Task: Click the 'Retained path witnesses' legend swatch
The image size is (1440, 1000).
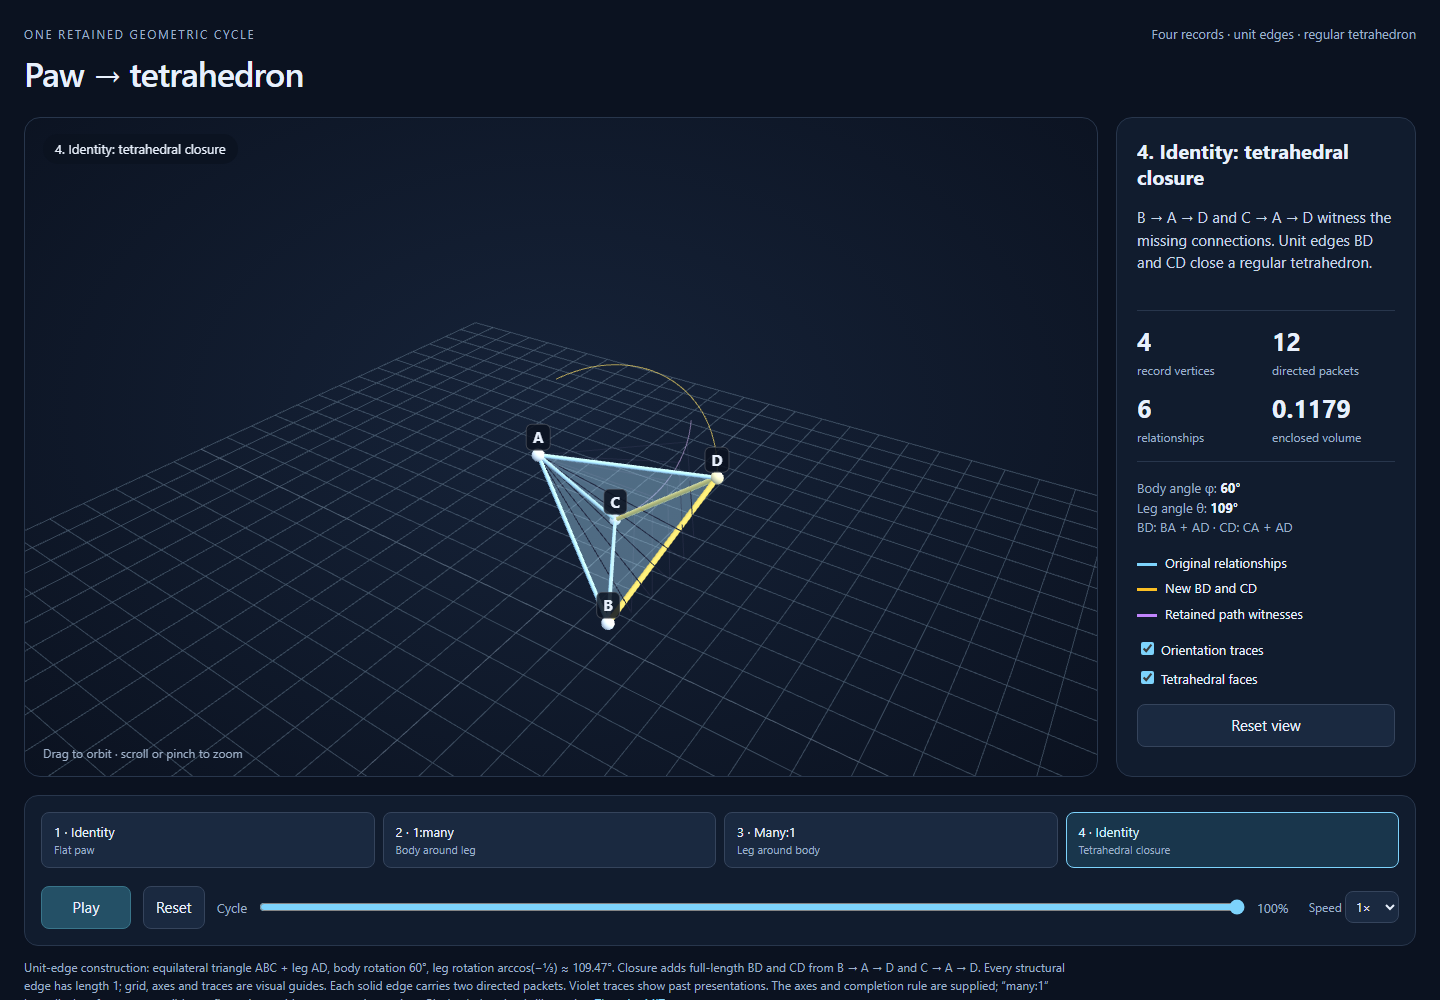Action: click(1147, 615)
